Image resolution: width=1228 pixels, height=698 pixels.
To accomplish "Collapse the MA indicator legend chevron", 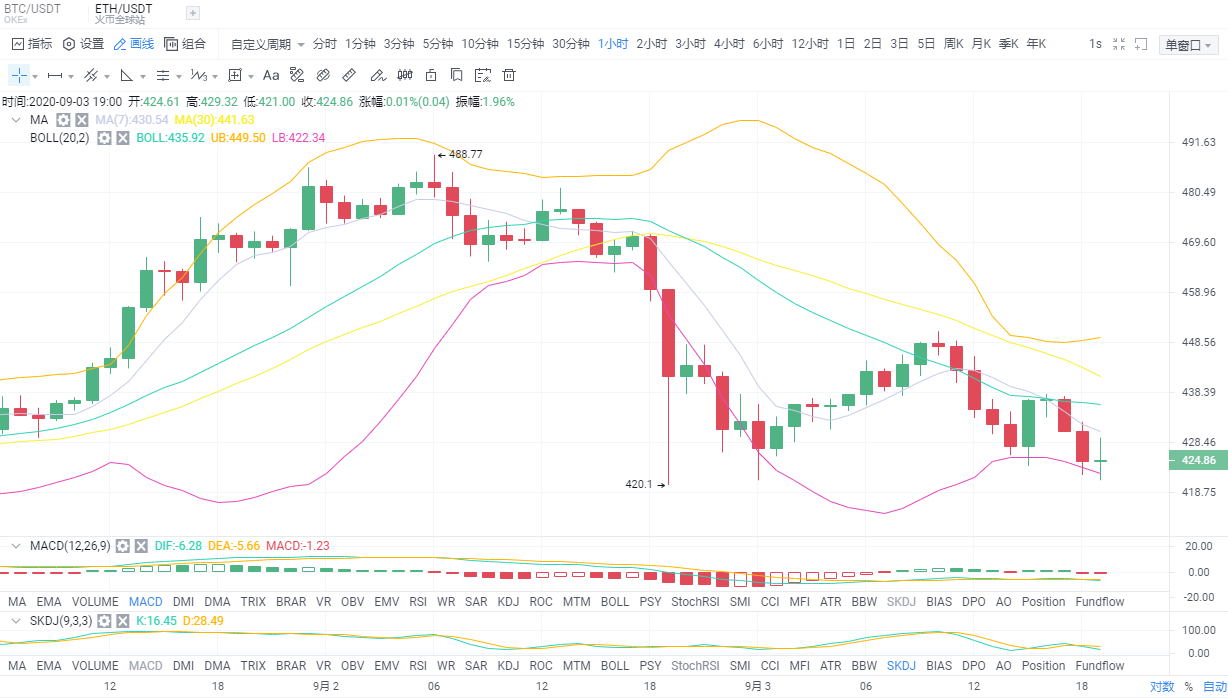I will click(16, 120).
